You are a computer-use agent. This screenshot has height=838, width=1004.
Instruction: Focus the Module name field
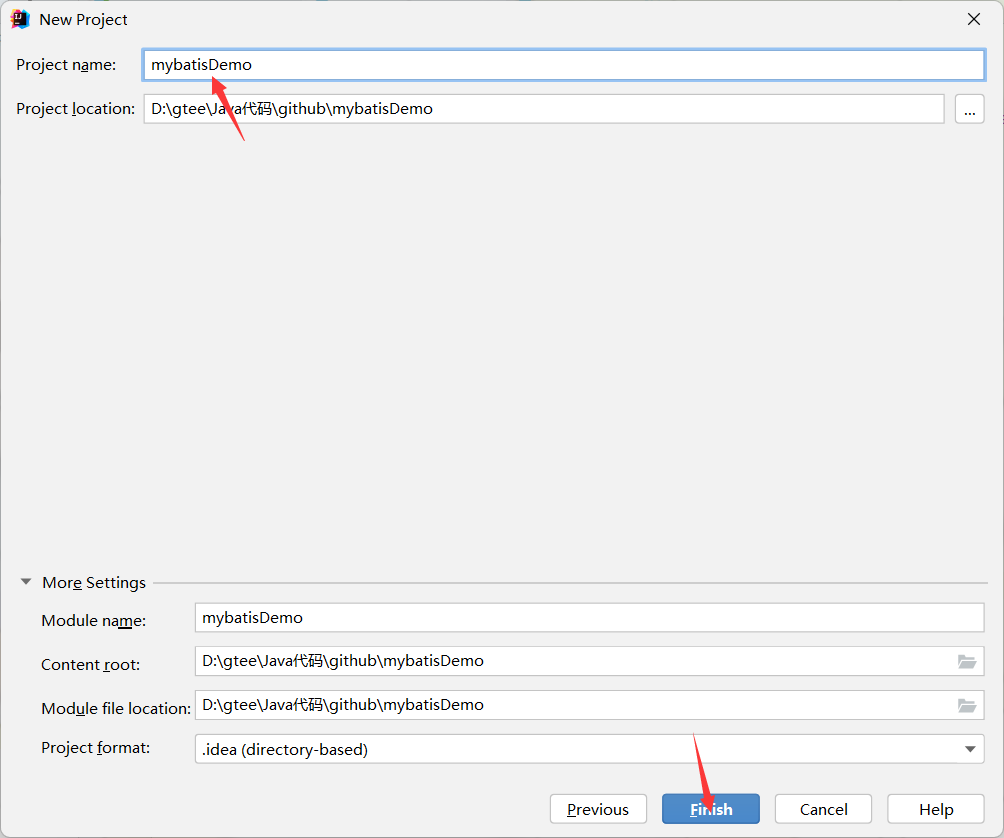coord(589,618)
